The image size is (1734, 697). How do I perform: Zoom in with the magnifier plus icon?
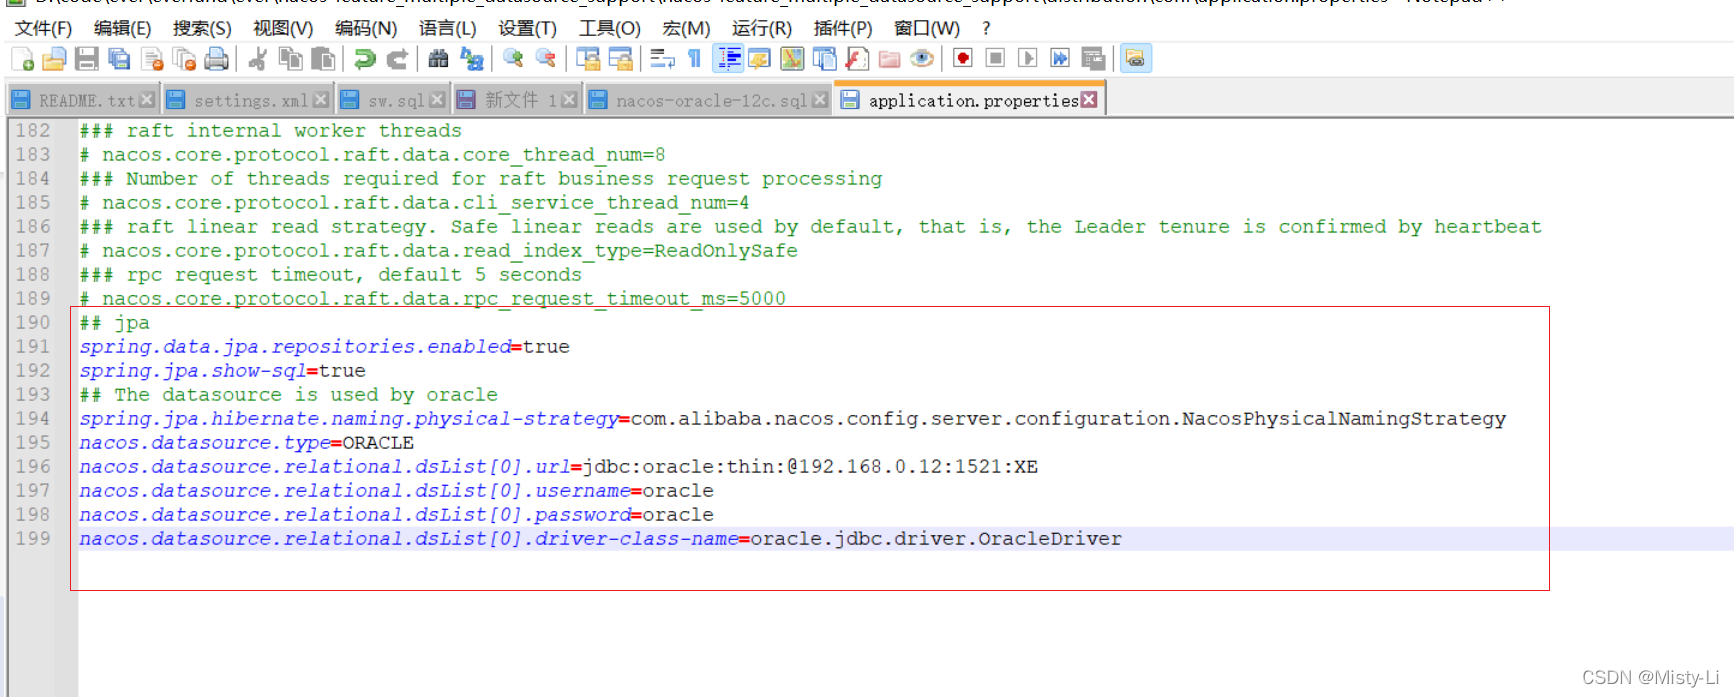coord(513,59)
